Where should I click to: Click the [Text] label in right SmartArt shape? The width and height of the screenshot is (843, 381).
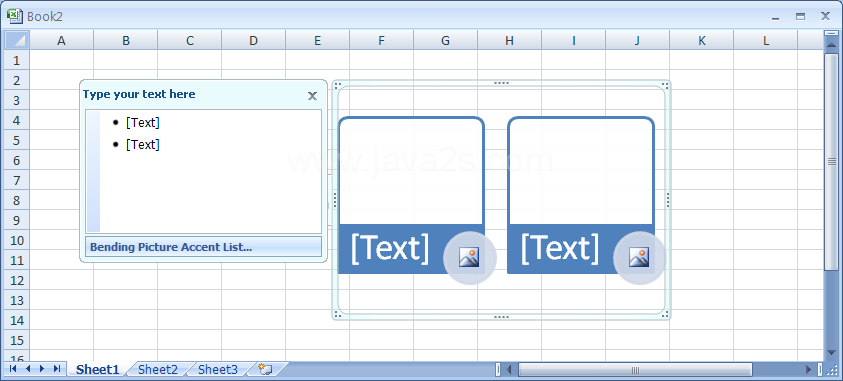(560, 248)
